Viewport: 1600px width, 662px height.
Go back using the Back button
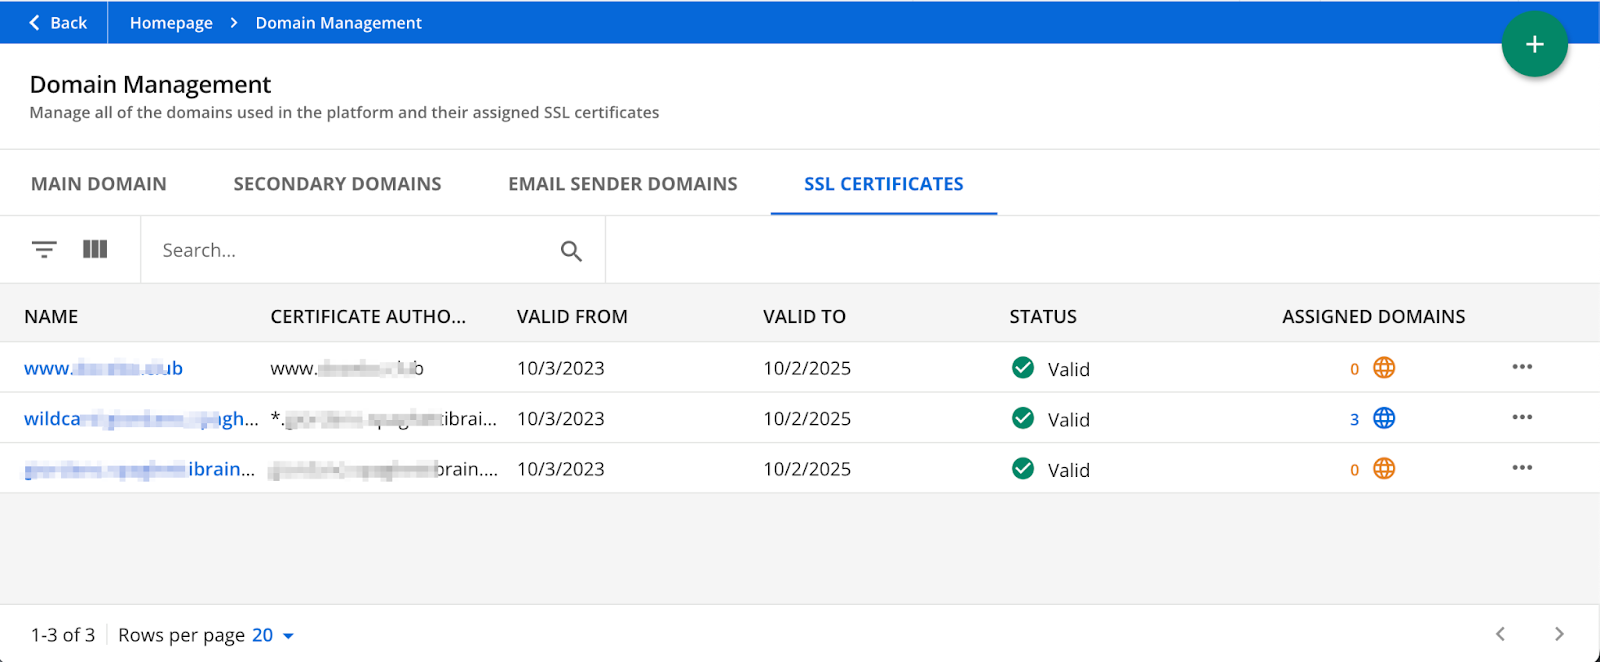[x=57, y=22]
